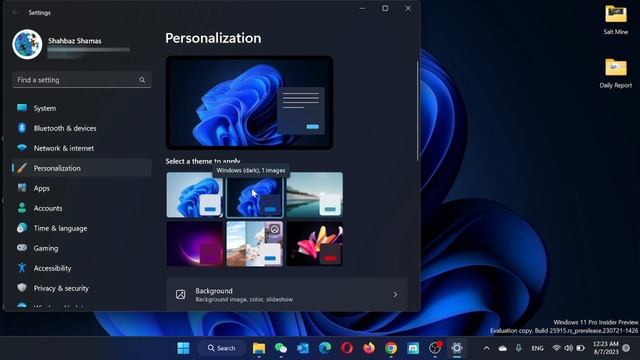
Task: Launch Firefox from the taskbar
Action: pos(369,348)
